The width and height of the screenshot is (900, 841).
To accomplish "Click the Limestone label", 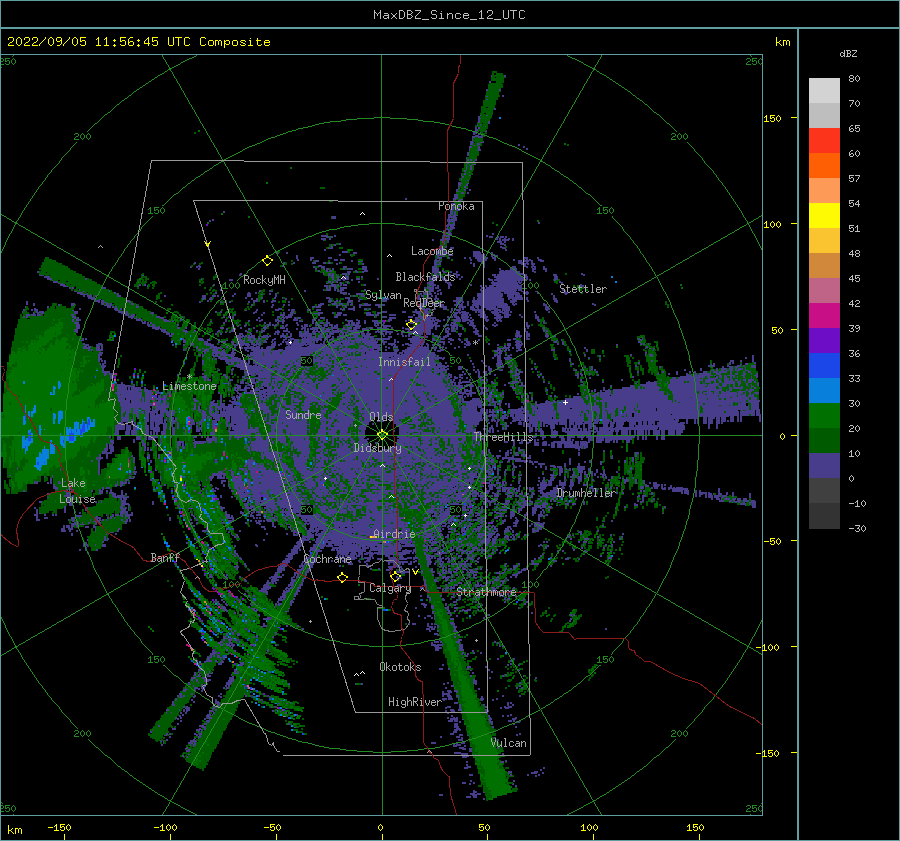I will 189,386.
